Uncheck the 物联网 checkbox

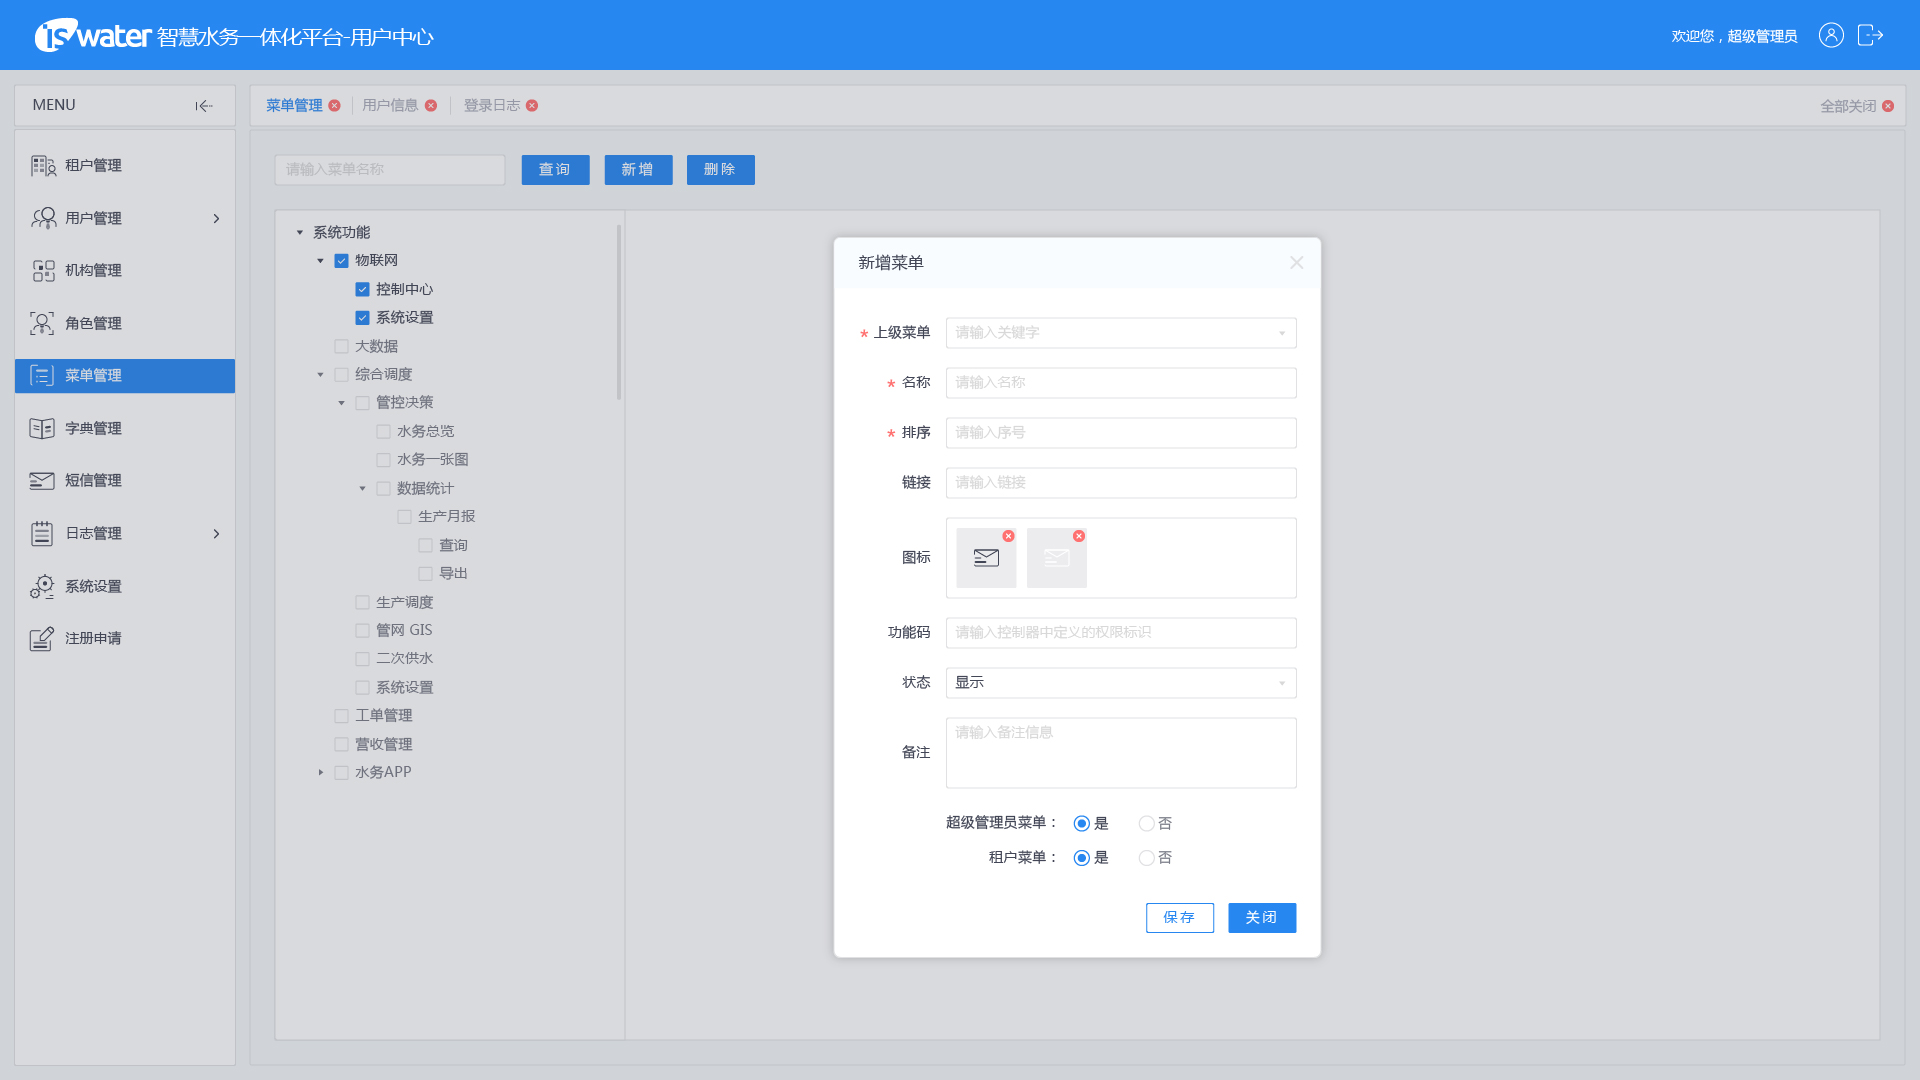tap(341, 261)
